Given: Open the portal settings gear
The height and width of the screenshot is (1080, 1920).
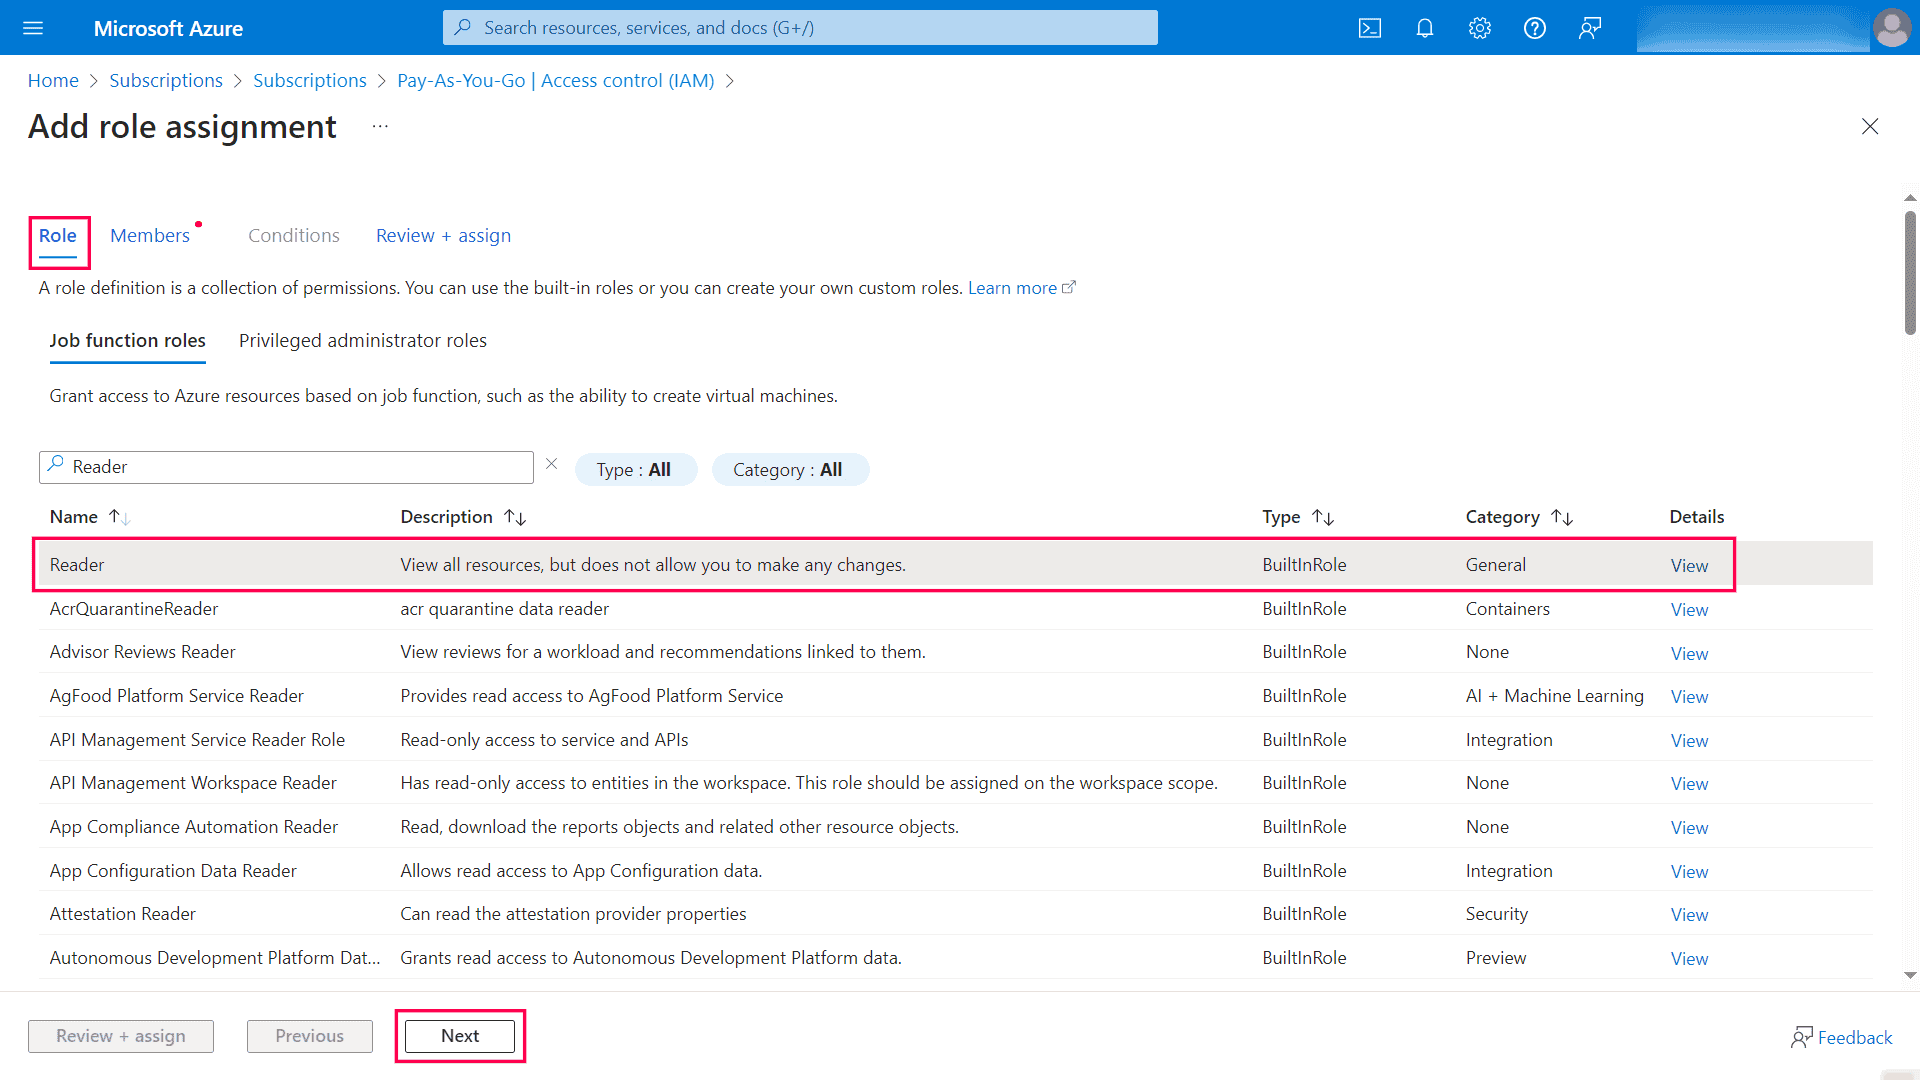Looking at the screenshot, I should point(1479,27).
